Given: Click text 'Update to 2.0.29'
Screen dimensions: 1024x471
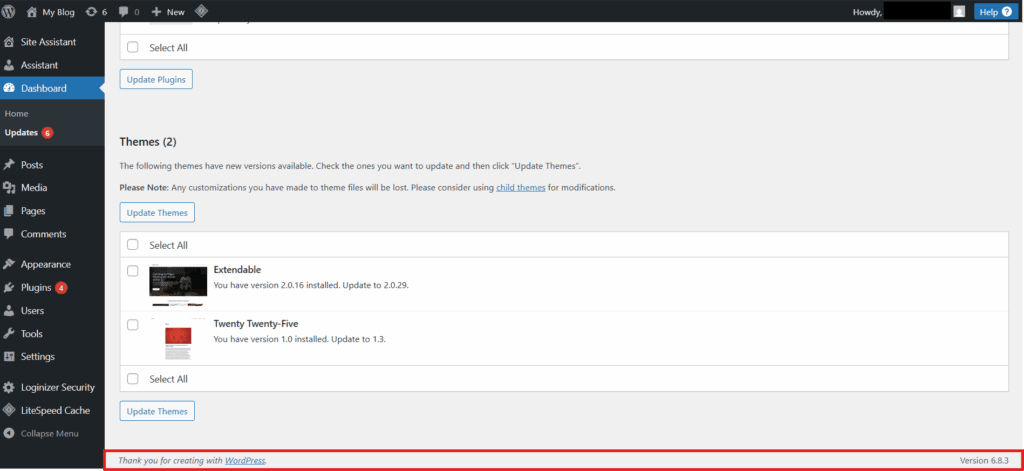Looking at the screenshot, I should click(x=376, y=285).
